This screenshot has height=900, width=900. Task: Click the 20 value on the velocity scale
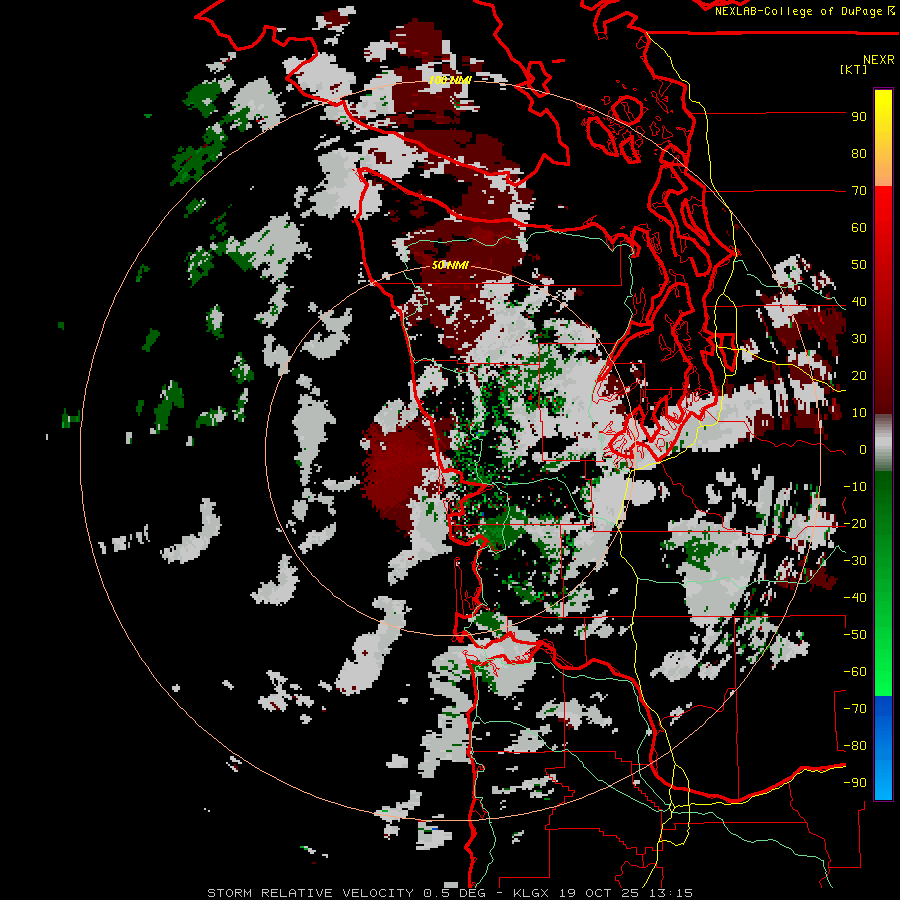859,376
